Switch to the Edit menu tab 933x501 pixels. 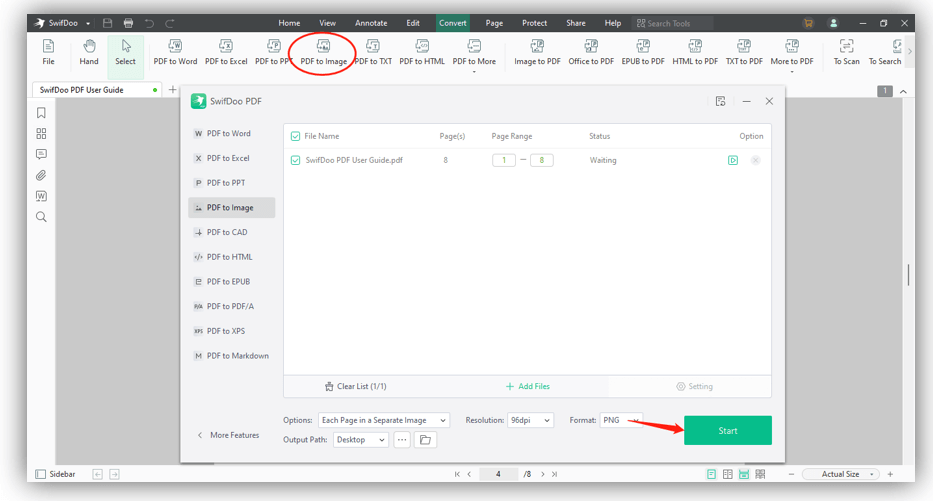413,23
